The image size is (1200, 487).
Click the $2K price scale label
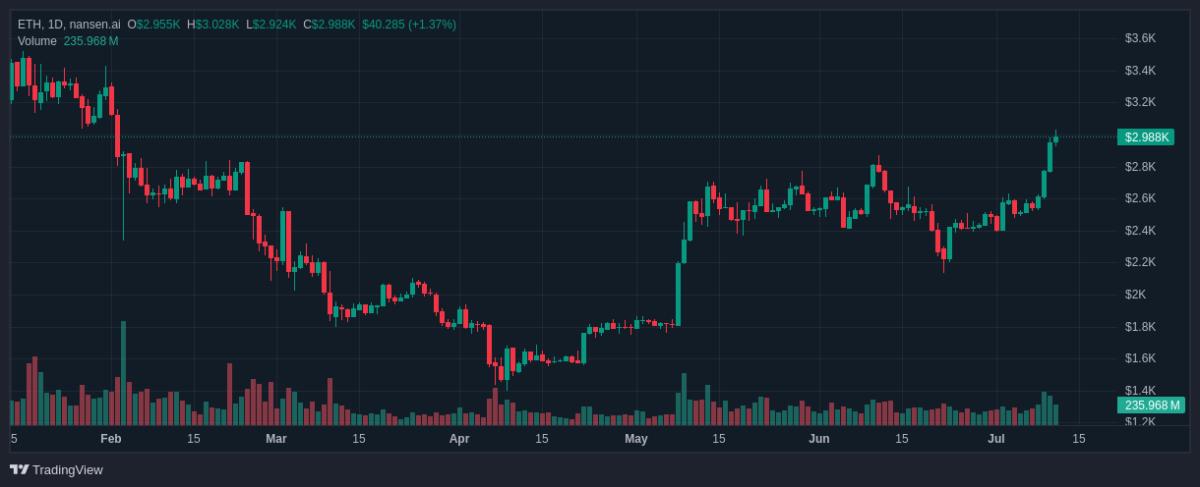[1135, 294]
